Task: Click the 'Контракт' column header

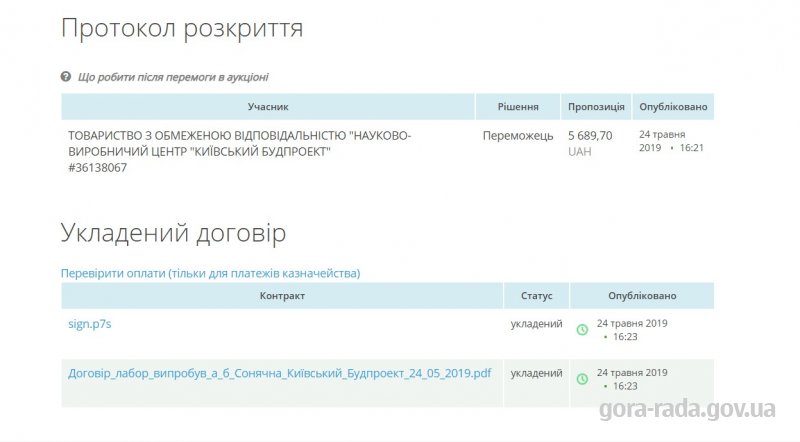Action: point(282,296)
